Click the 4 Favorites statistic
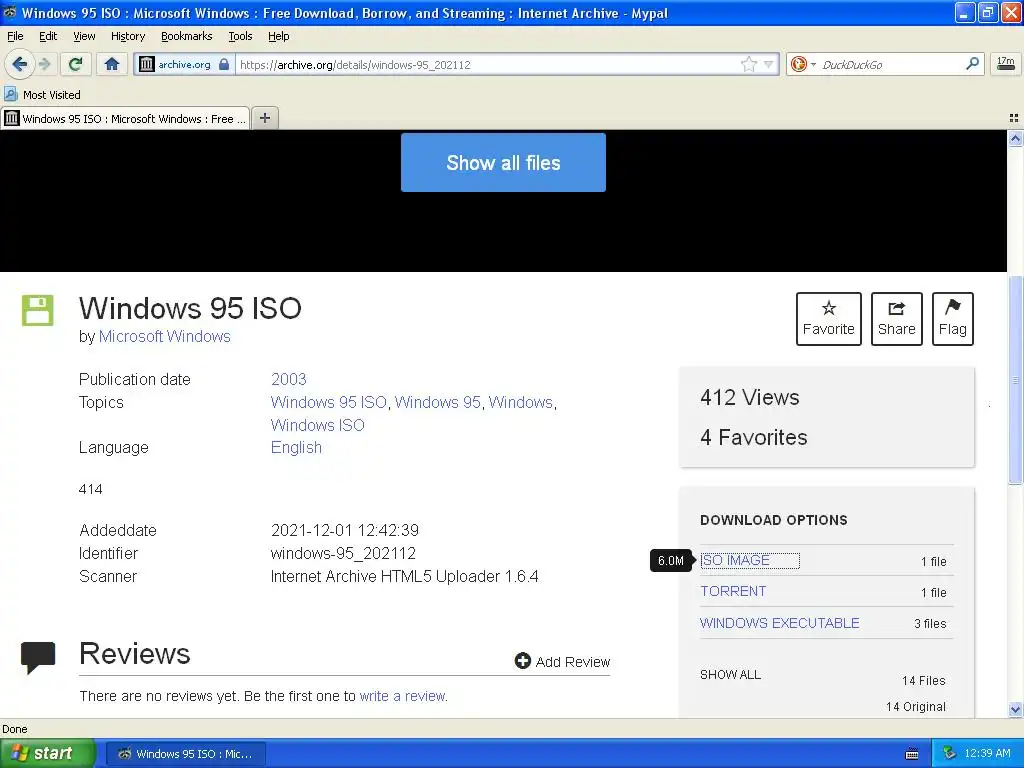This screenshot has width=1024, height=768. tap(754, 437)
